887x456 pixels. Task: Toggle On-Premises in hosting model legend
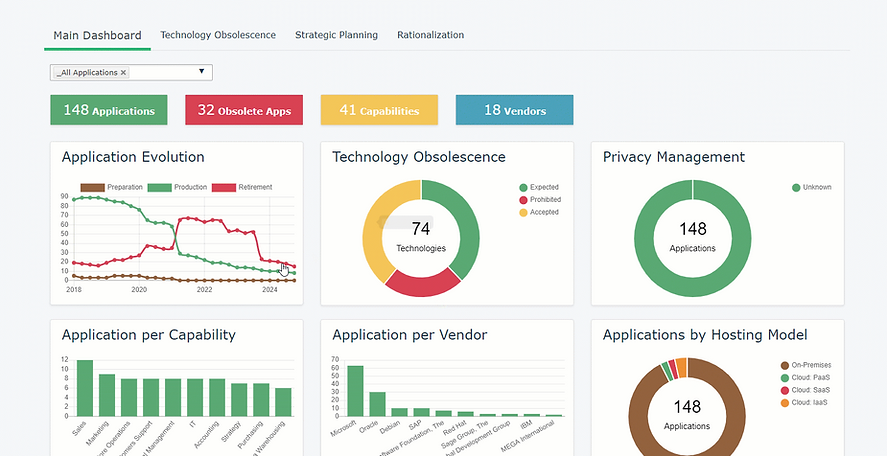pos(805,366)
